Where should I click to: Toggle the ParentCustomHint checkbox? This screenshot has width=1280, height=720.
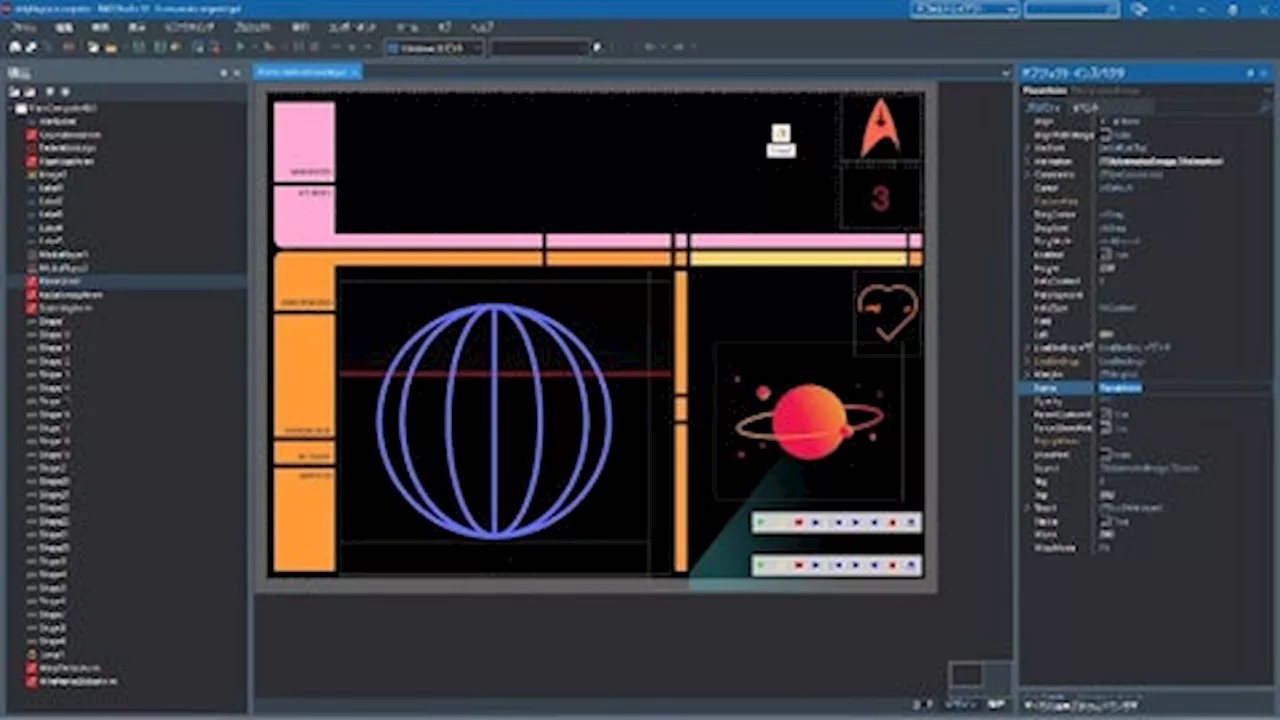coord(1105,414)
